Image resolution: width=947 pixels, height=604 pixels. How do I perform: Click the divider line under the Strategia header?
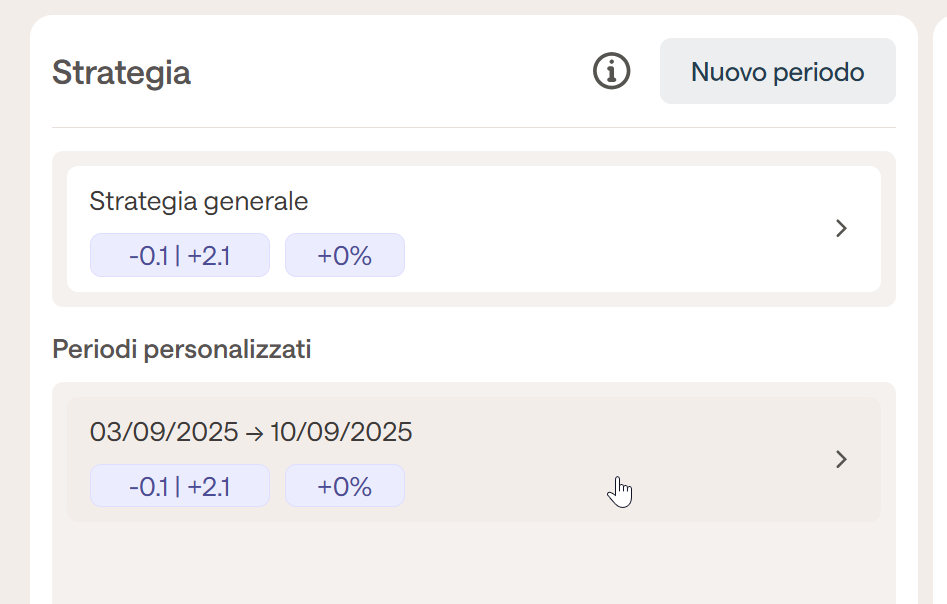[x=474, y=127]
